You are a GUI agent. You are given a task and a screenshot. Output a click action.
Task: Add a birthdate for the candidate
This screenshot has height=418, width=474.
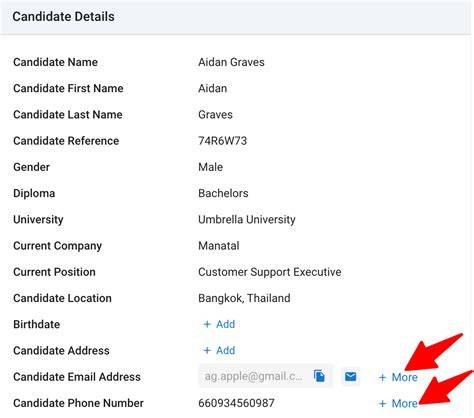(x=219, y=324)
